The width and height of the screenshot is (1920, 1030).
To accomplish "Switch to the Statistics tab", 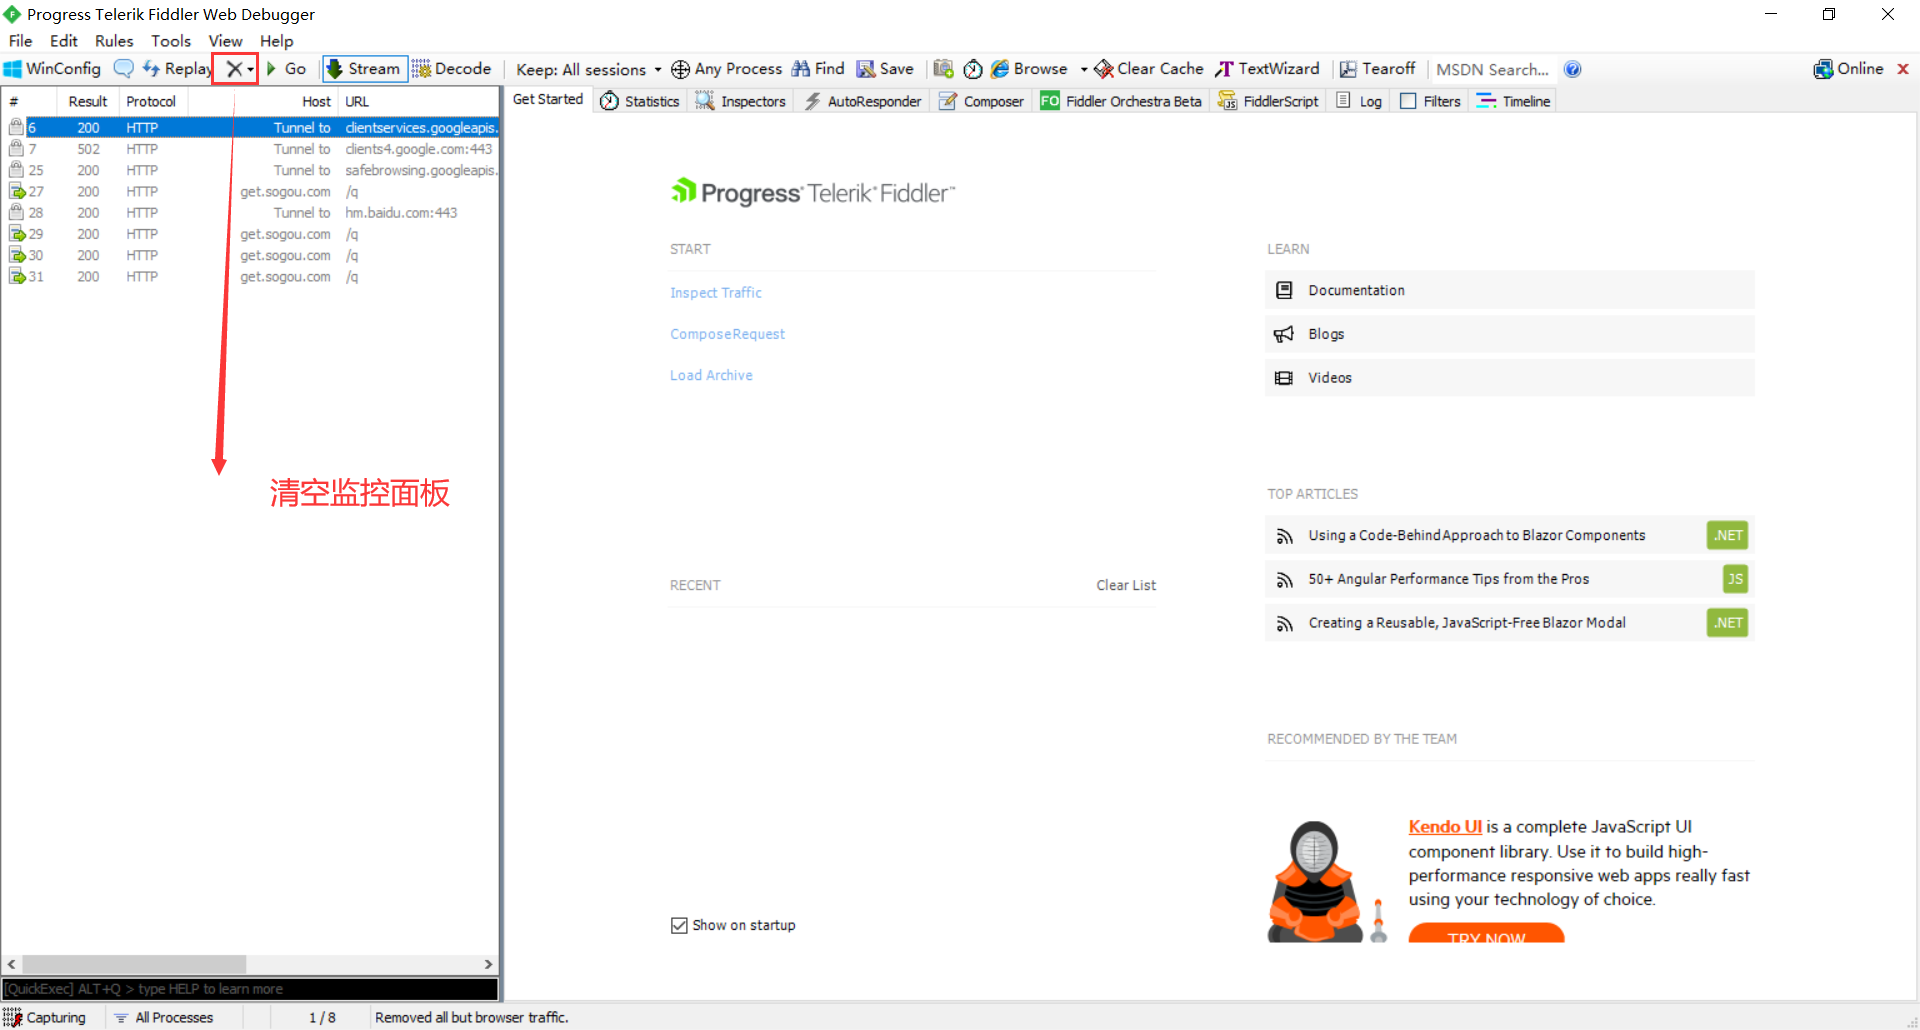I will click(x=640, y=101).
